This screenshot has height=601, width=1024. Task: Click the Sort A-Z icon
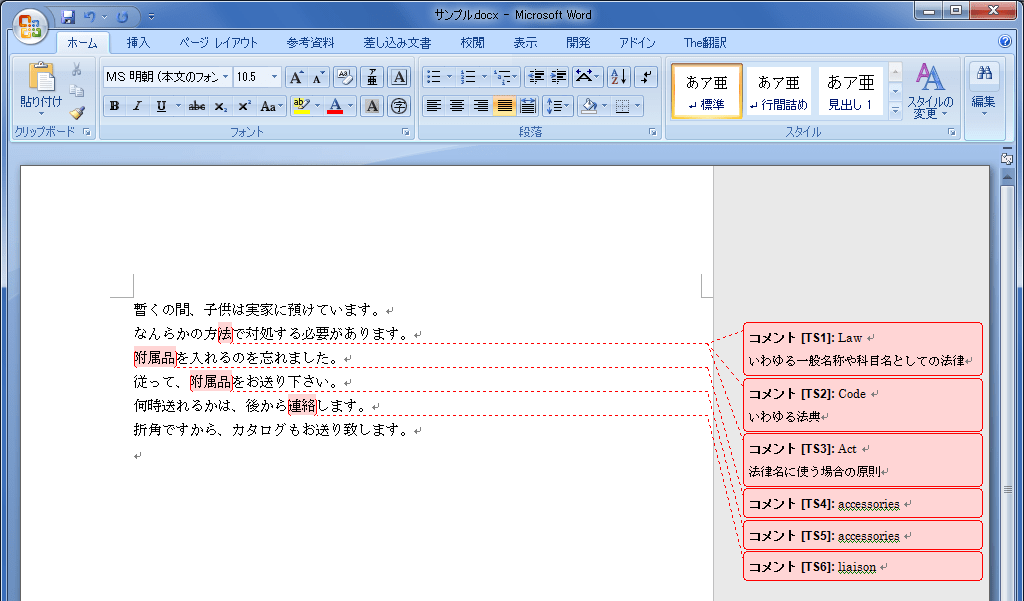point(618,77)
